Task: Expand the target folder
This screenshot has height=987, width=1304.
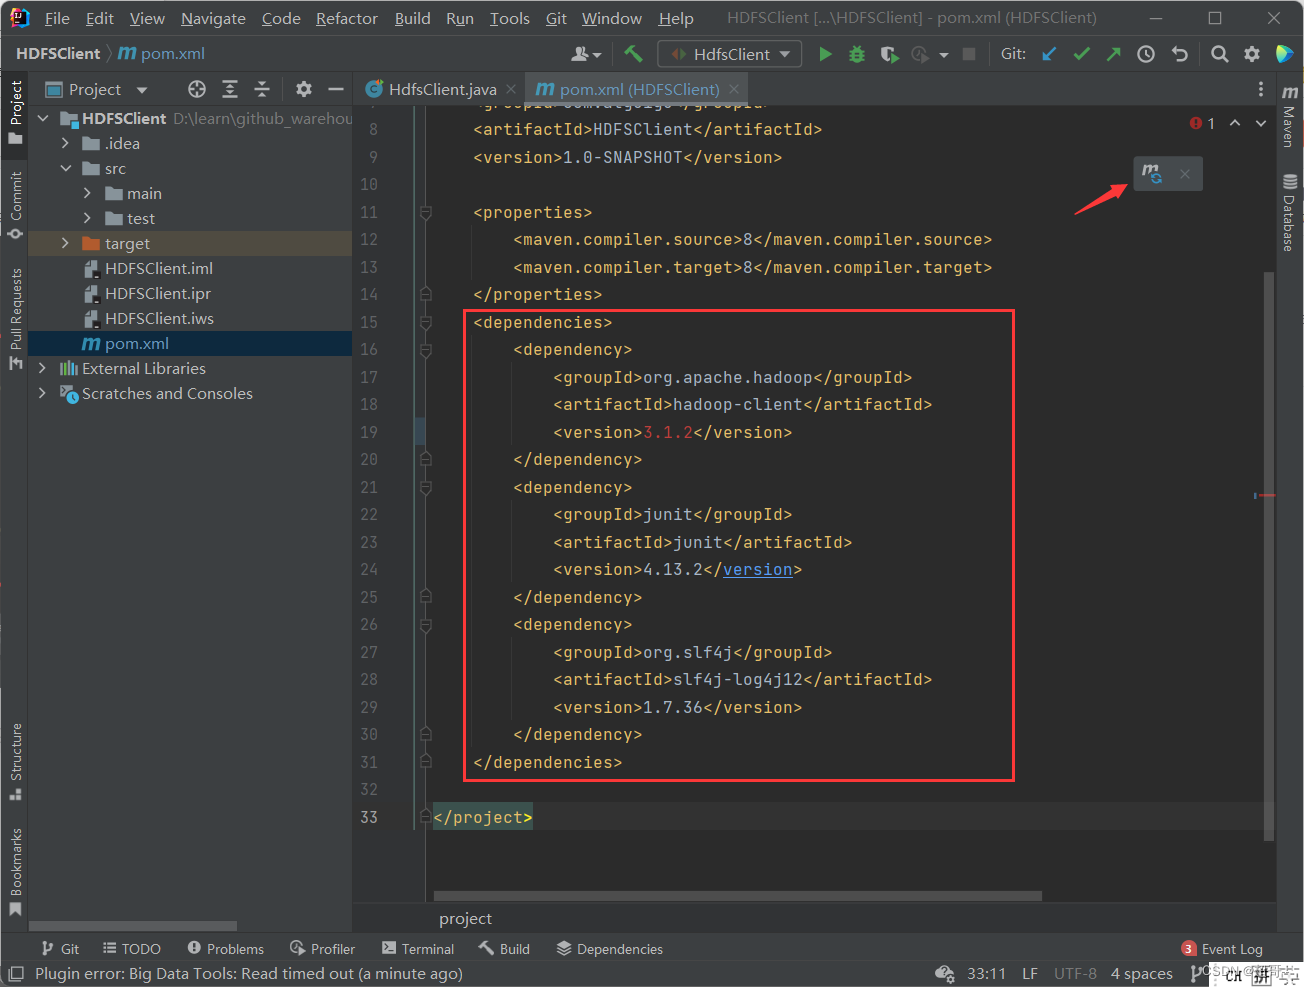Action: coord(65,243)
